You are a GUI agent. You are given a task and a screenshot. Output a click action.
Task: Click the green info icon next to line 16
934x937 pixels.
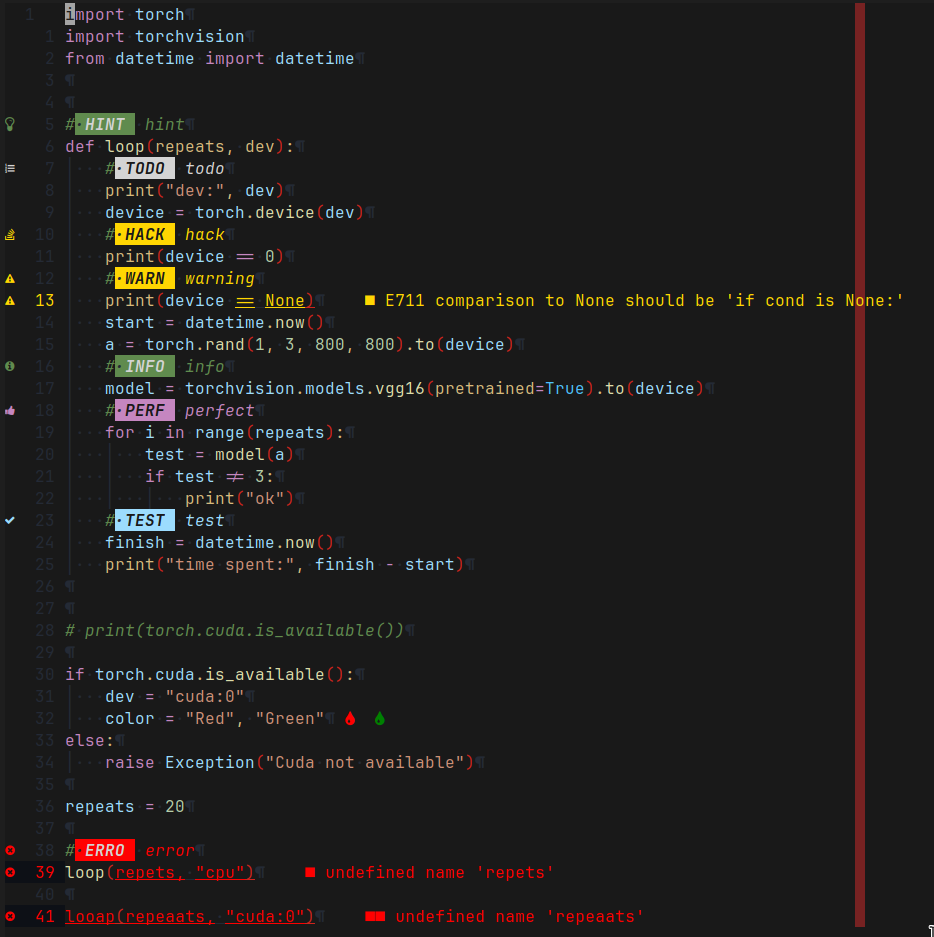click(x=9, y=366)
